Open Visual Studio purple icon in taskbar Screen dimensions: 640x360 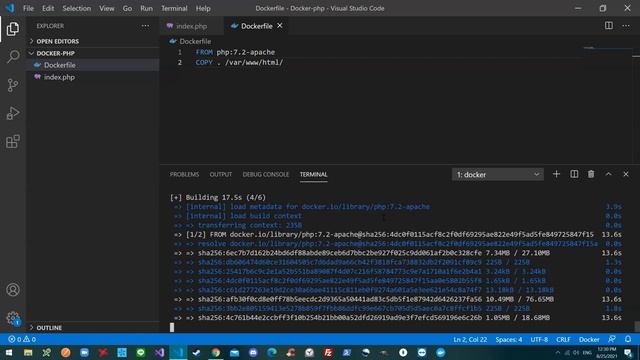pyautogui.click(x=159, y=352)
